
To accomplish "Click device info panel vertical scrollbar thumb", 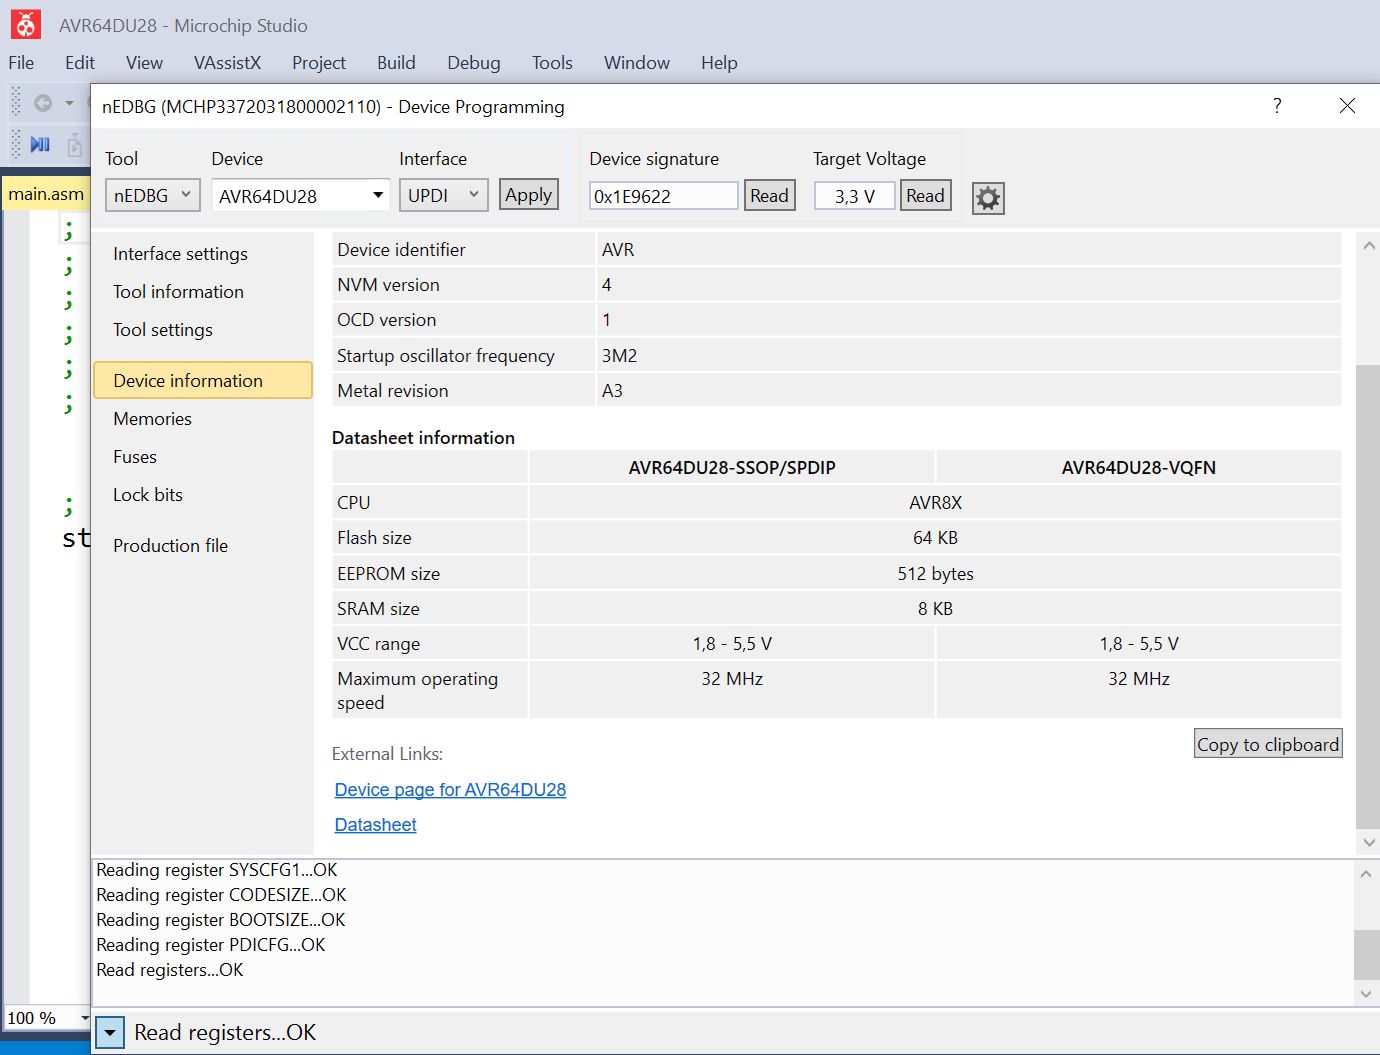I will pyautogui.click(x=1368, y=597).
